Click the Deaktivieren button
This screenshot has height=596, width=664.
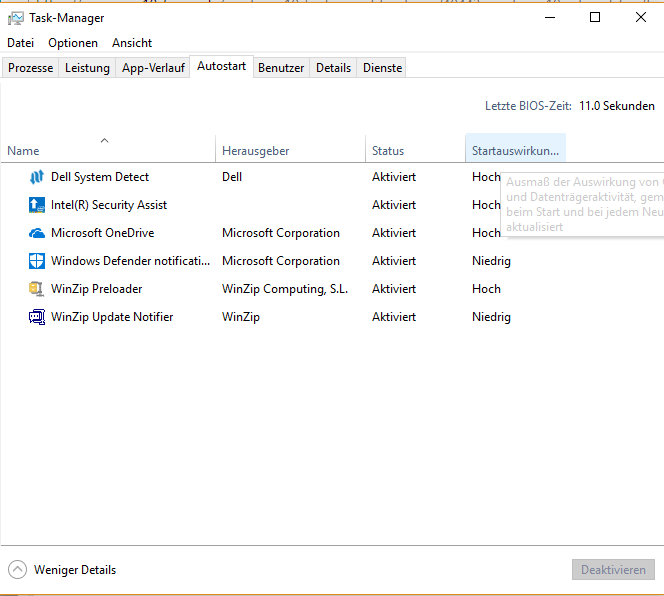613,570
